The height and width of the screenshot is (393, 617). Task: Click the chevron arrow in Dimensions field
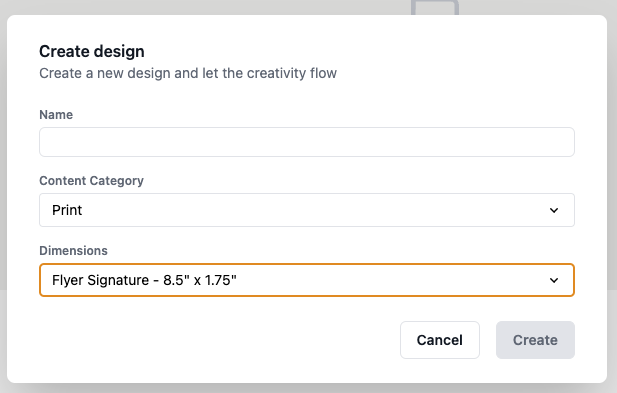[x=554, y=280]
